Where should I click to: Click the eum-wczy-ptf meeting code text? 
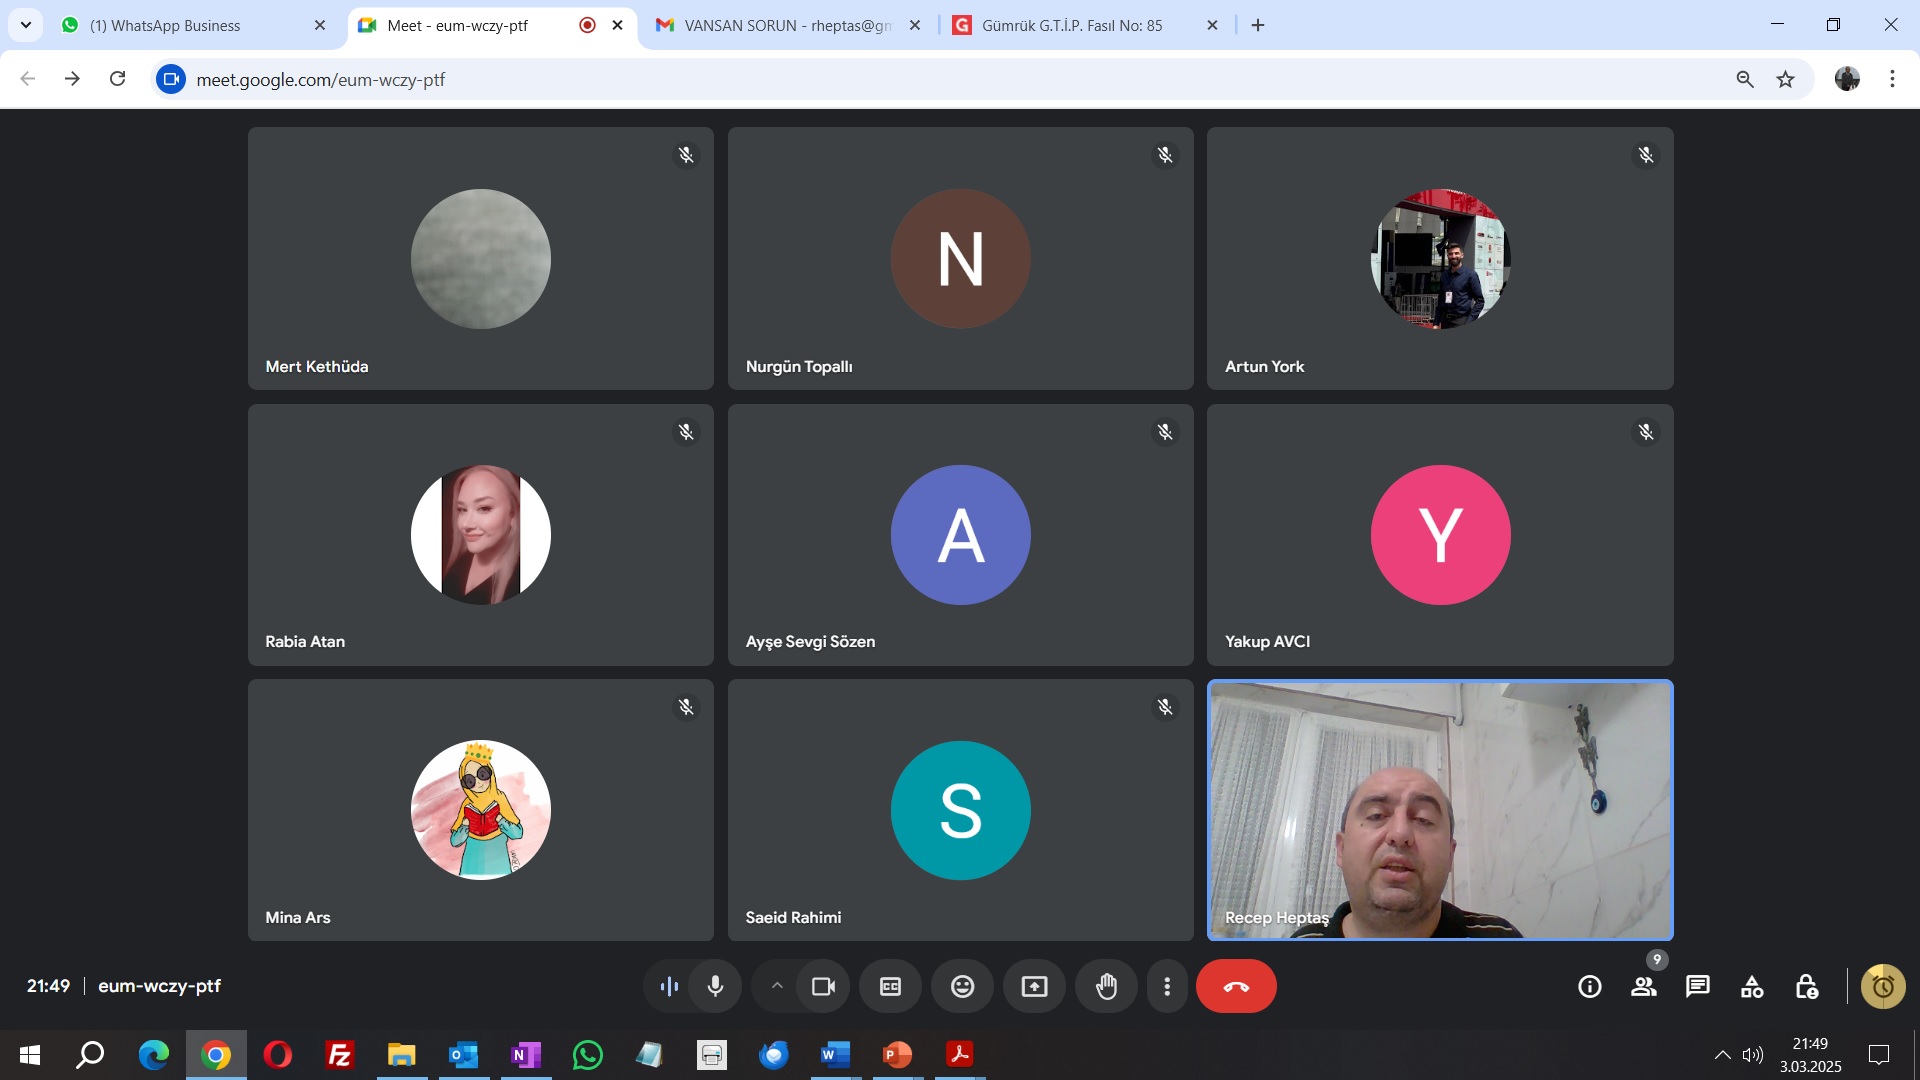pos(159,986)
